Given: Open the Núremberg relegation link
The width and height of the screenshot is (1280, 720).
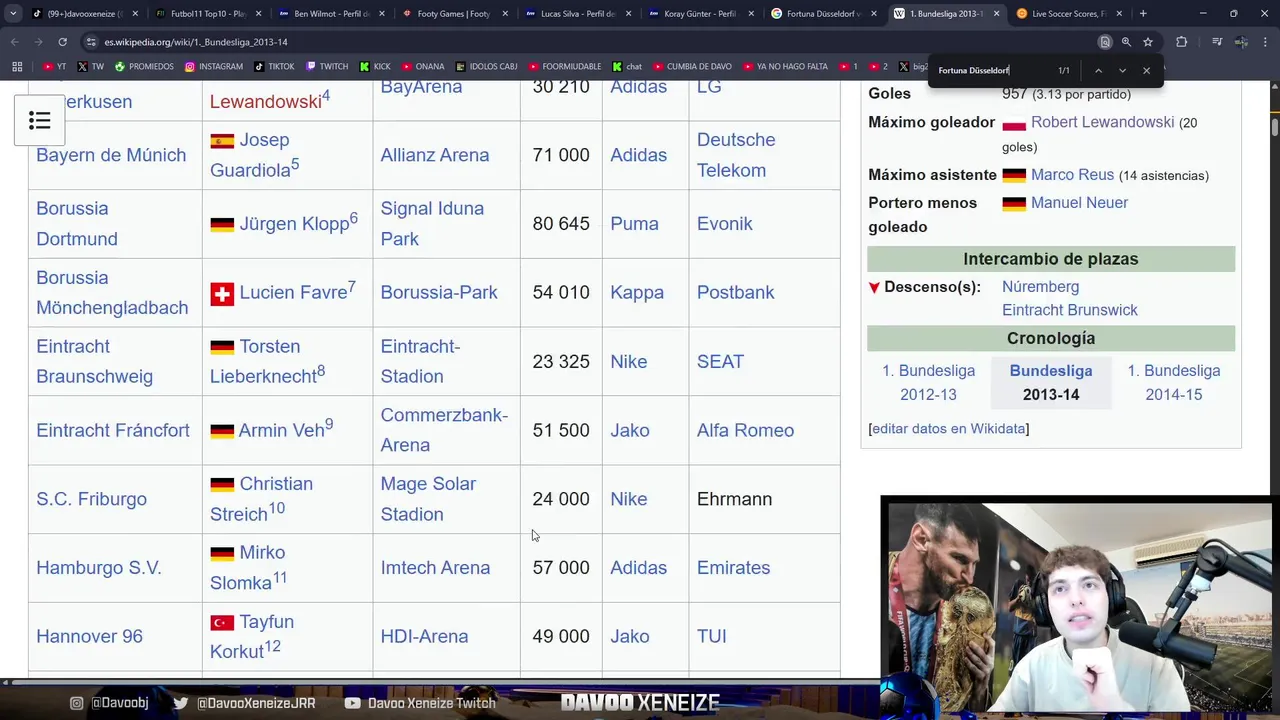Looking at the screenshot, I should 1040,287.
